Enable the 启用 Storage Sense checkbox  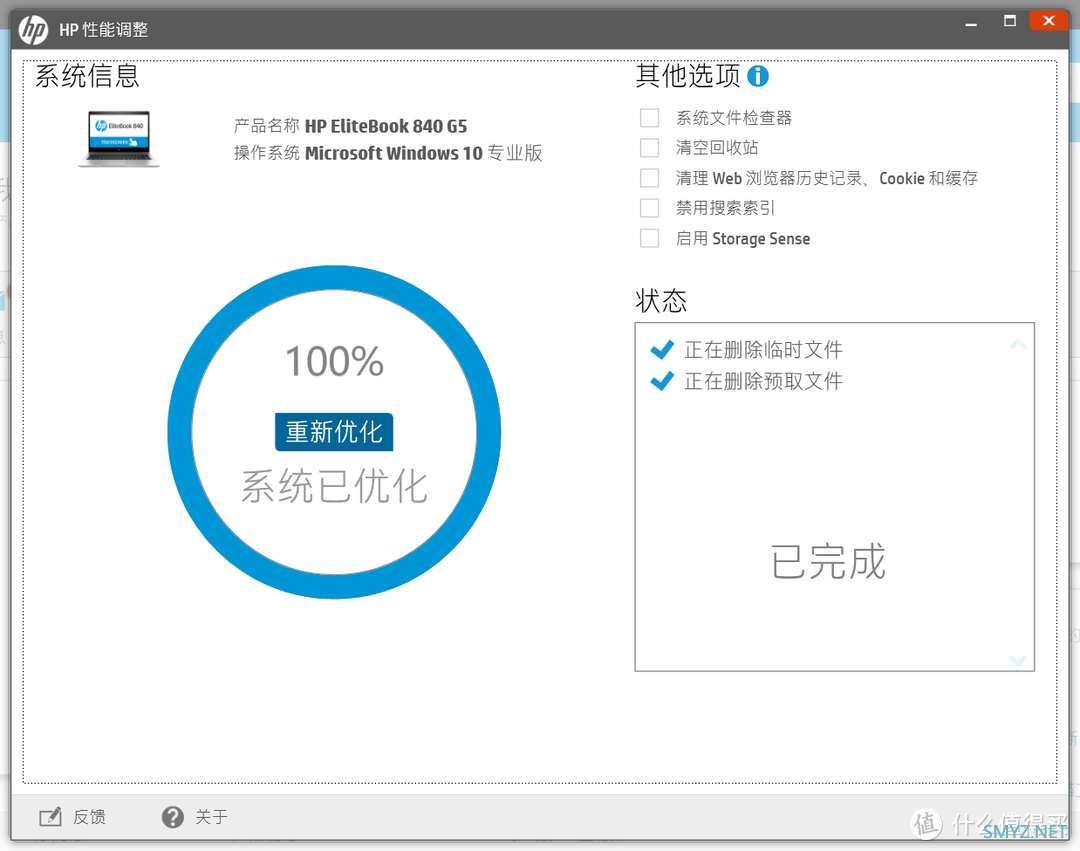(x=650, y=238)
